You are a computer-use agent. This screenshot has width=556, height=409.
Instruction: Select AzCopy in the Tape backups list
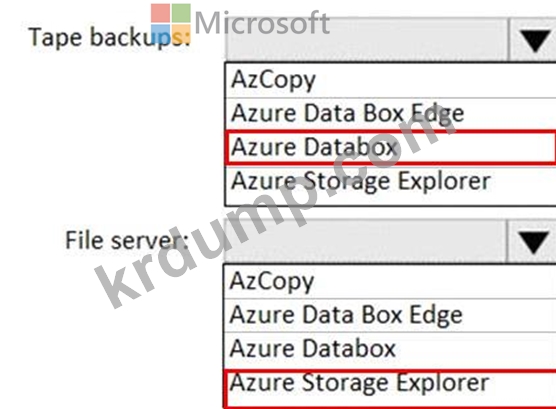(x=390, y=80)
